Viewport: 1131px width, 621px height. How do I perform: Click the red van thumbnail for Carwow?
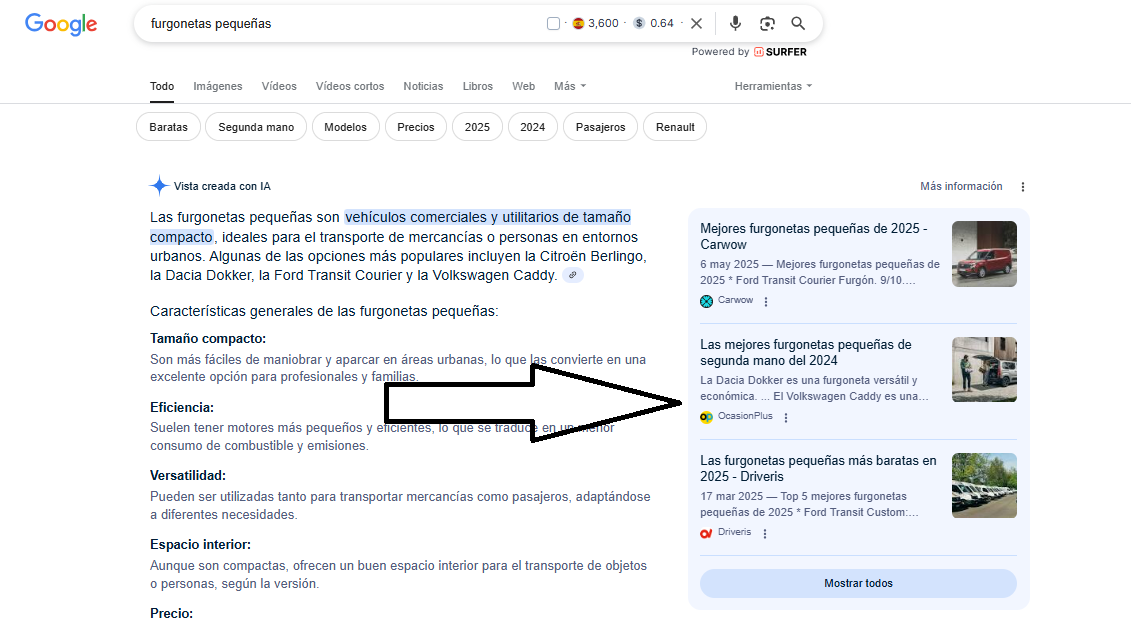click(985, 254)
